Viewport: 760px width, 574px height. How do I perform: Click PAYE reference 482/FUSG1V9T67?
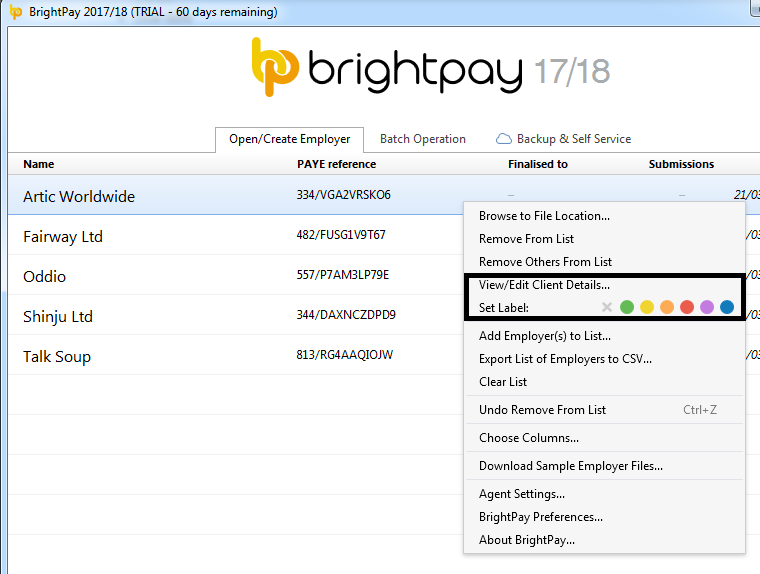pyautogui.click(x=341, y=235)
